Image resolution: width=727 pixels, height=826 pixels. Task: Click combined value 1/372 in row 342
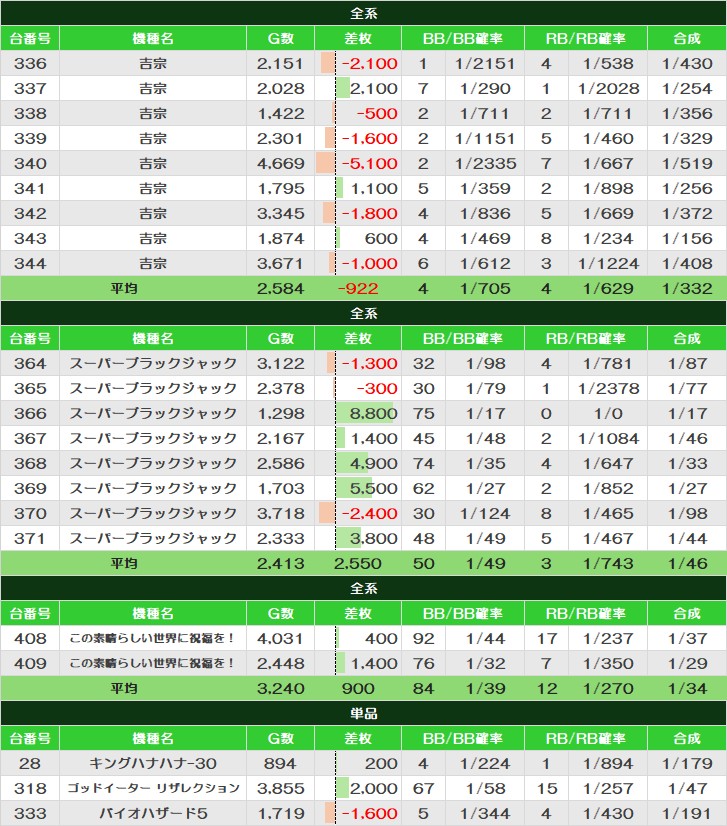coord(687,213)
